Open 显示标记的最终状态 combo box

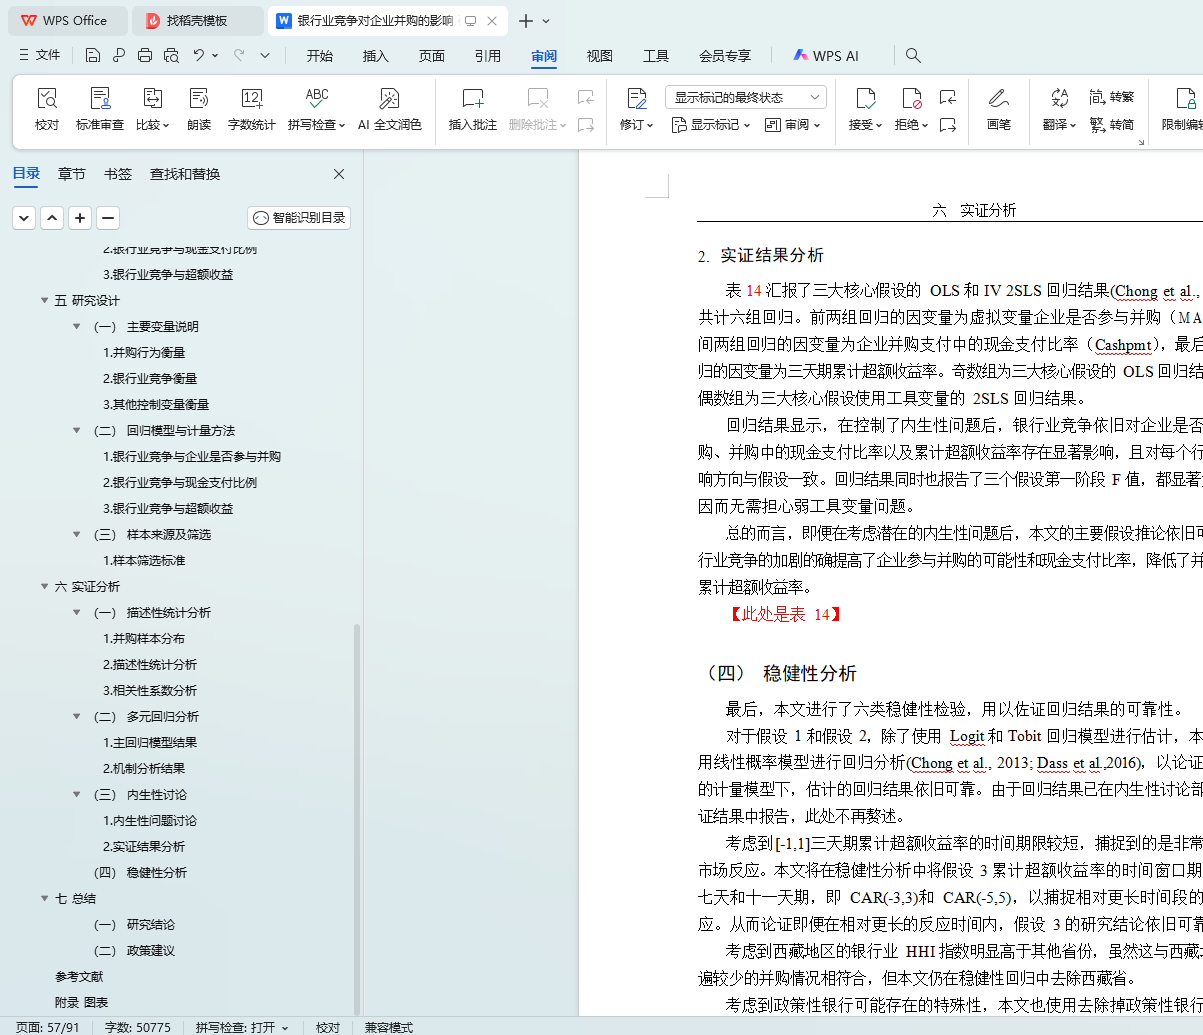(x=746, y=97)
